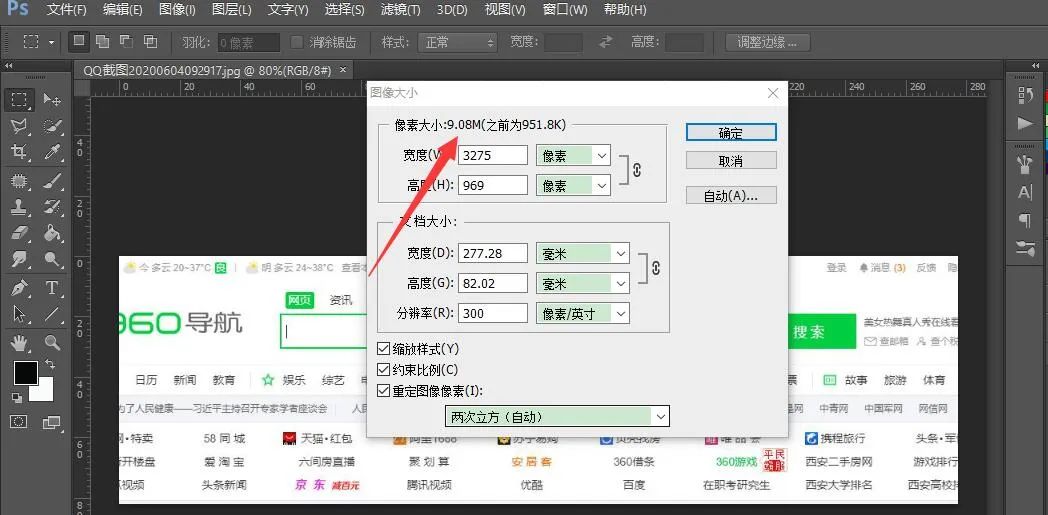The height and width of the screenshot is (515, 1048).
Task: Open resolution unit 像素/英寸 dropdown
Action: [583, 313]
